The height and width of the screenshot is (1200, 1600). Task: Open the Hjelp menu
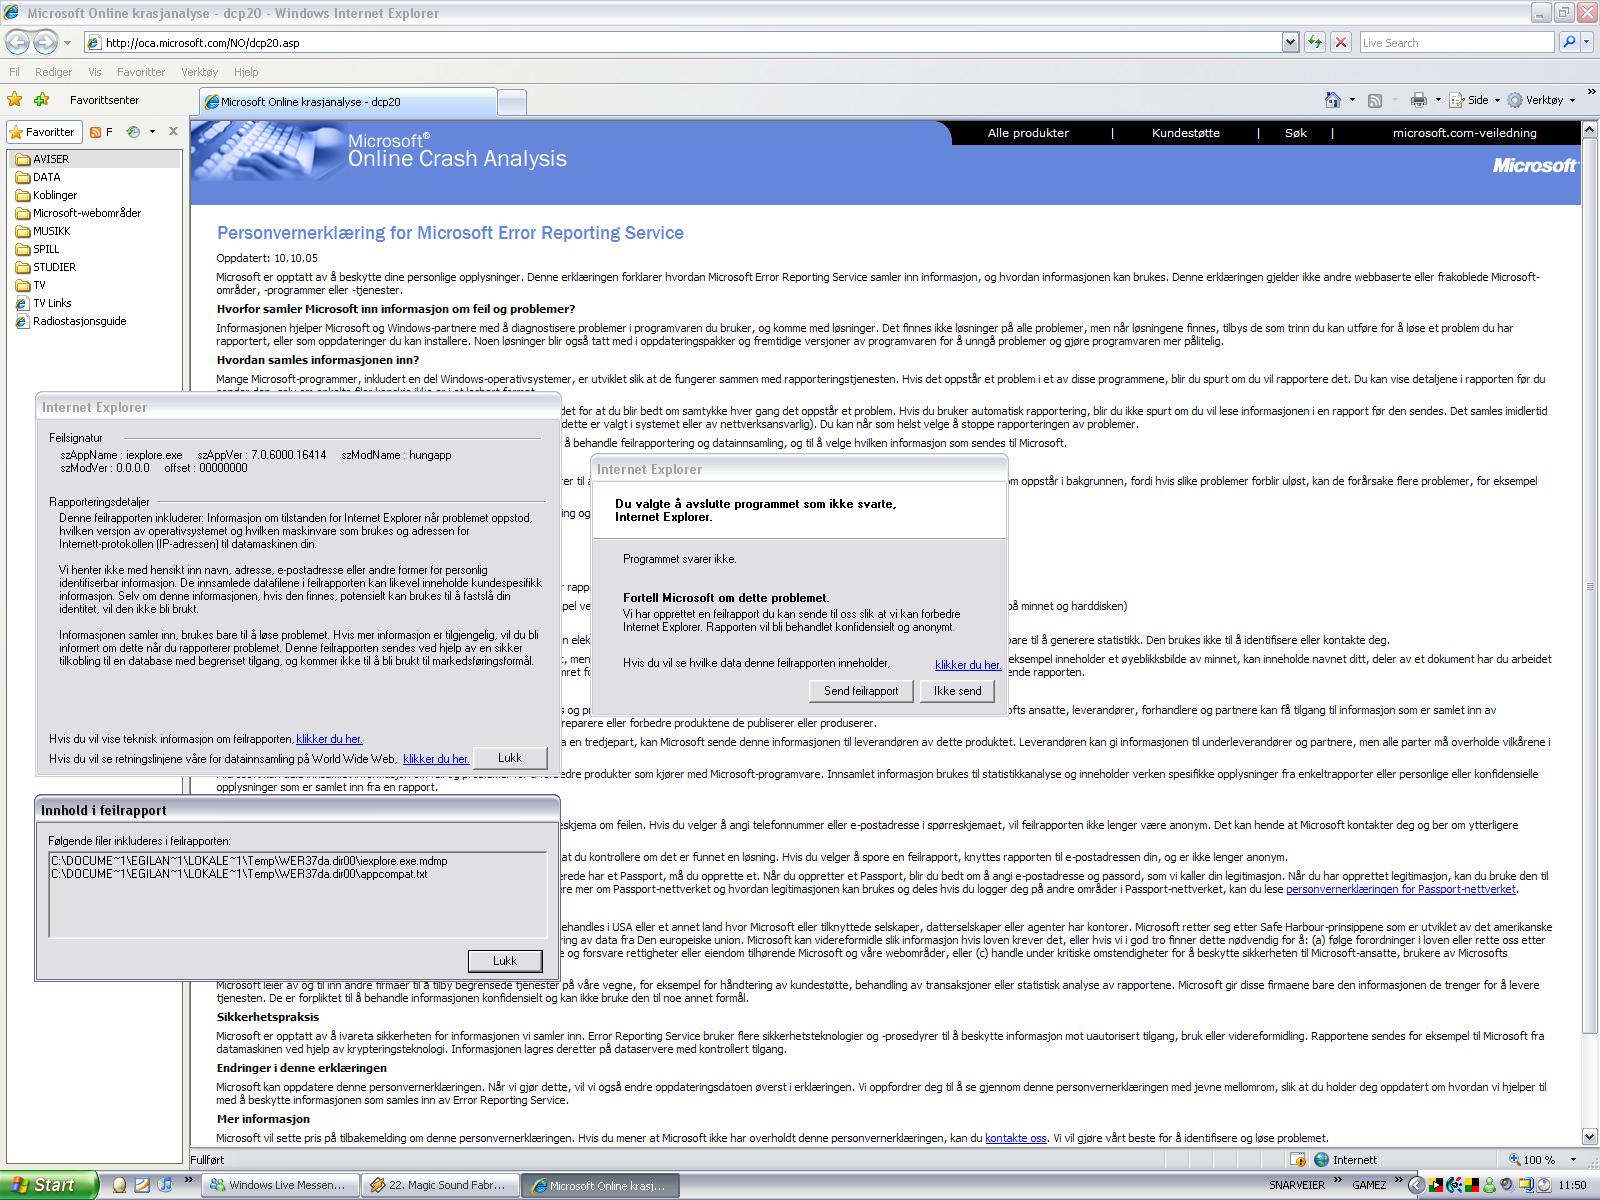point(246,72)
